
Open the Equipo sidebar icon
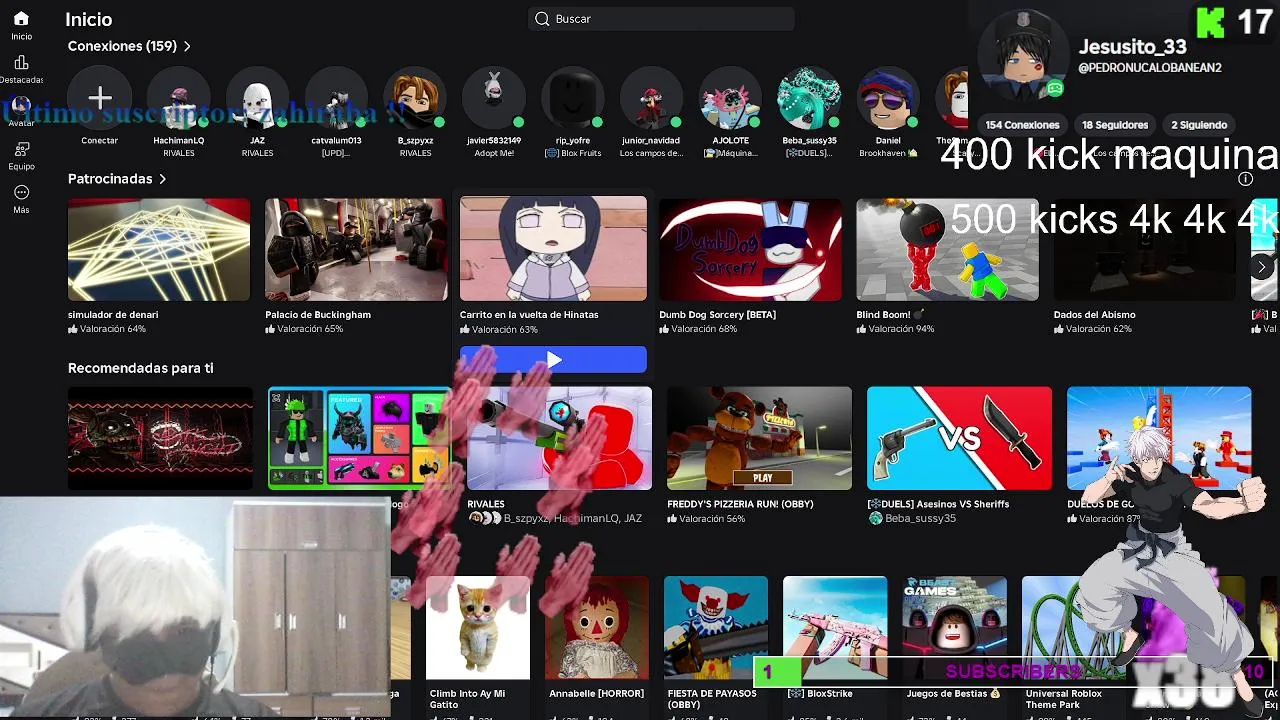21,150
